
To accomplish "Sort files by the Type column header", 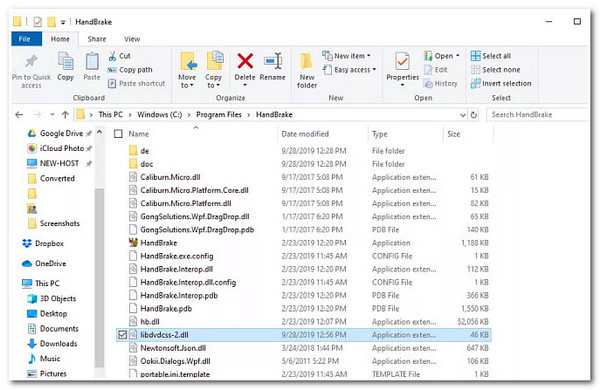I will (380, 134).
